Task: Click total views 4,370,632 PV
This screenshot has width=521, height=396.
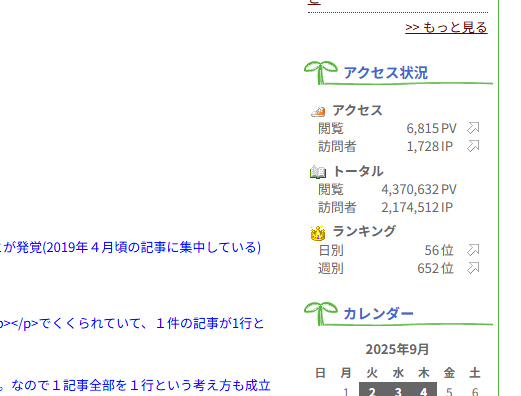Action: (x=419, y=189)
